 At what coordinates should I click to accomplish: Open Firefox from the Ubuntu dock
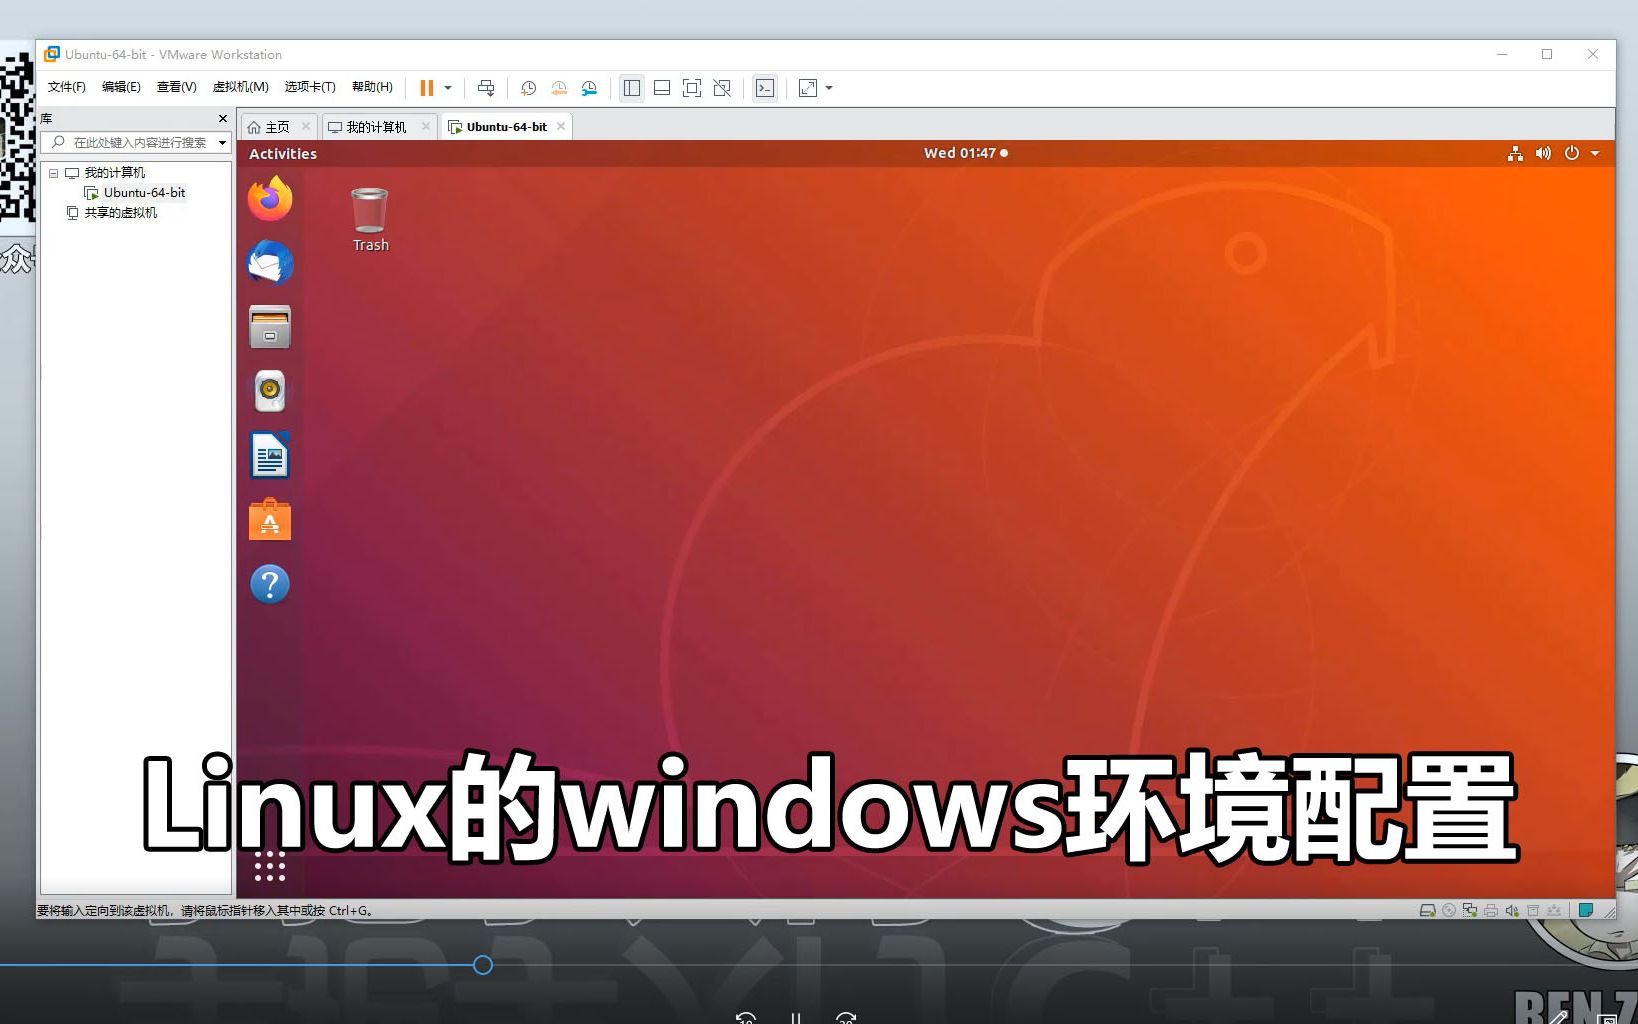(268, 199)
